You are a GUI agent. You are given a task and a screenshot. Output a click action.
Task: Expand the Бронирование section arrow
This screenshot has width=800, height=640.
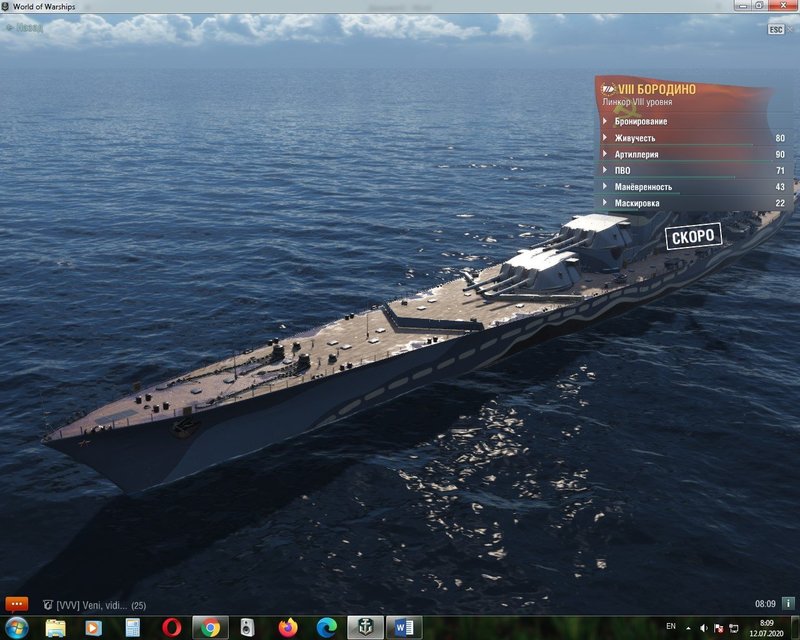(x=605, y=121)
